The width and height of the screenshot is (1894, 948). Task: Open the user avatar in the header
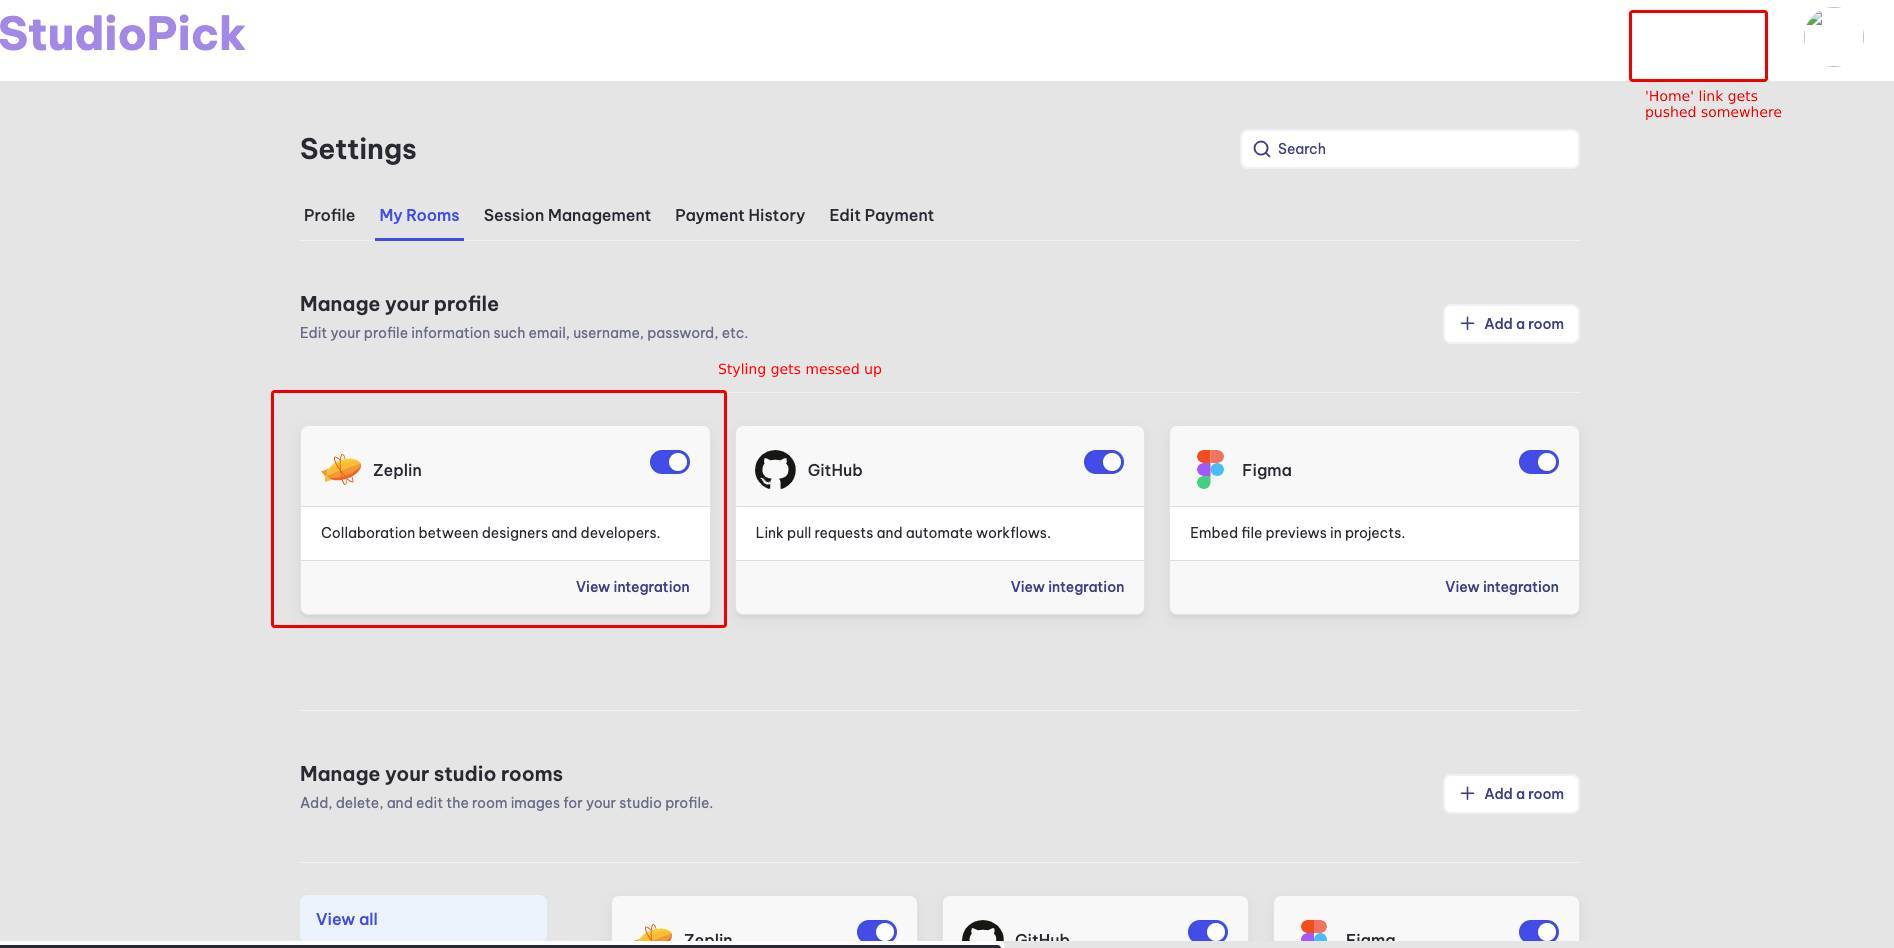[x=1833, y=37]
